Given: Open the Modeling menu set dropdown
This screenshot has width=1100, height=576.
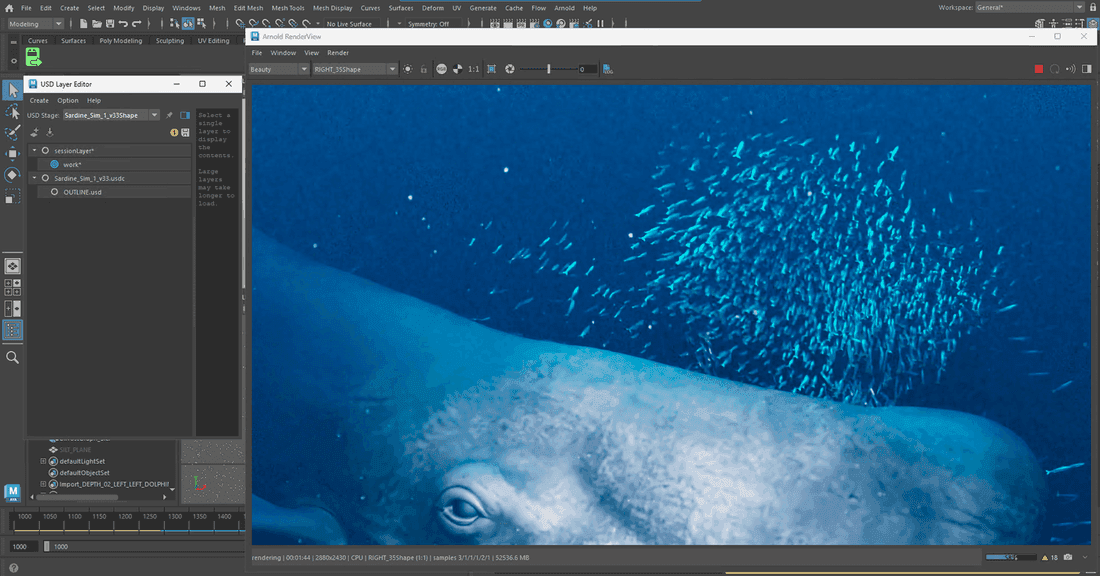Looking at the screenshot, I should click(x=35, y=24).
